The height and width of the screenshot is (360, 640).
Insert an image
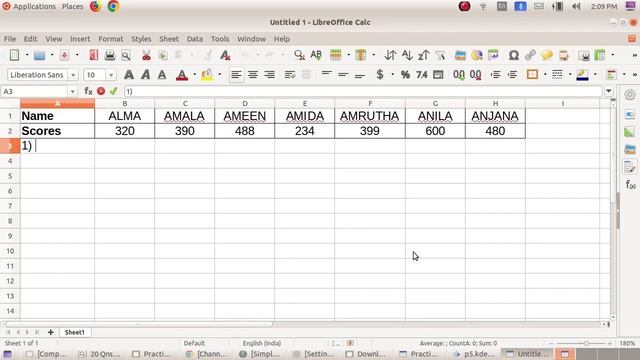[460, 55]
